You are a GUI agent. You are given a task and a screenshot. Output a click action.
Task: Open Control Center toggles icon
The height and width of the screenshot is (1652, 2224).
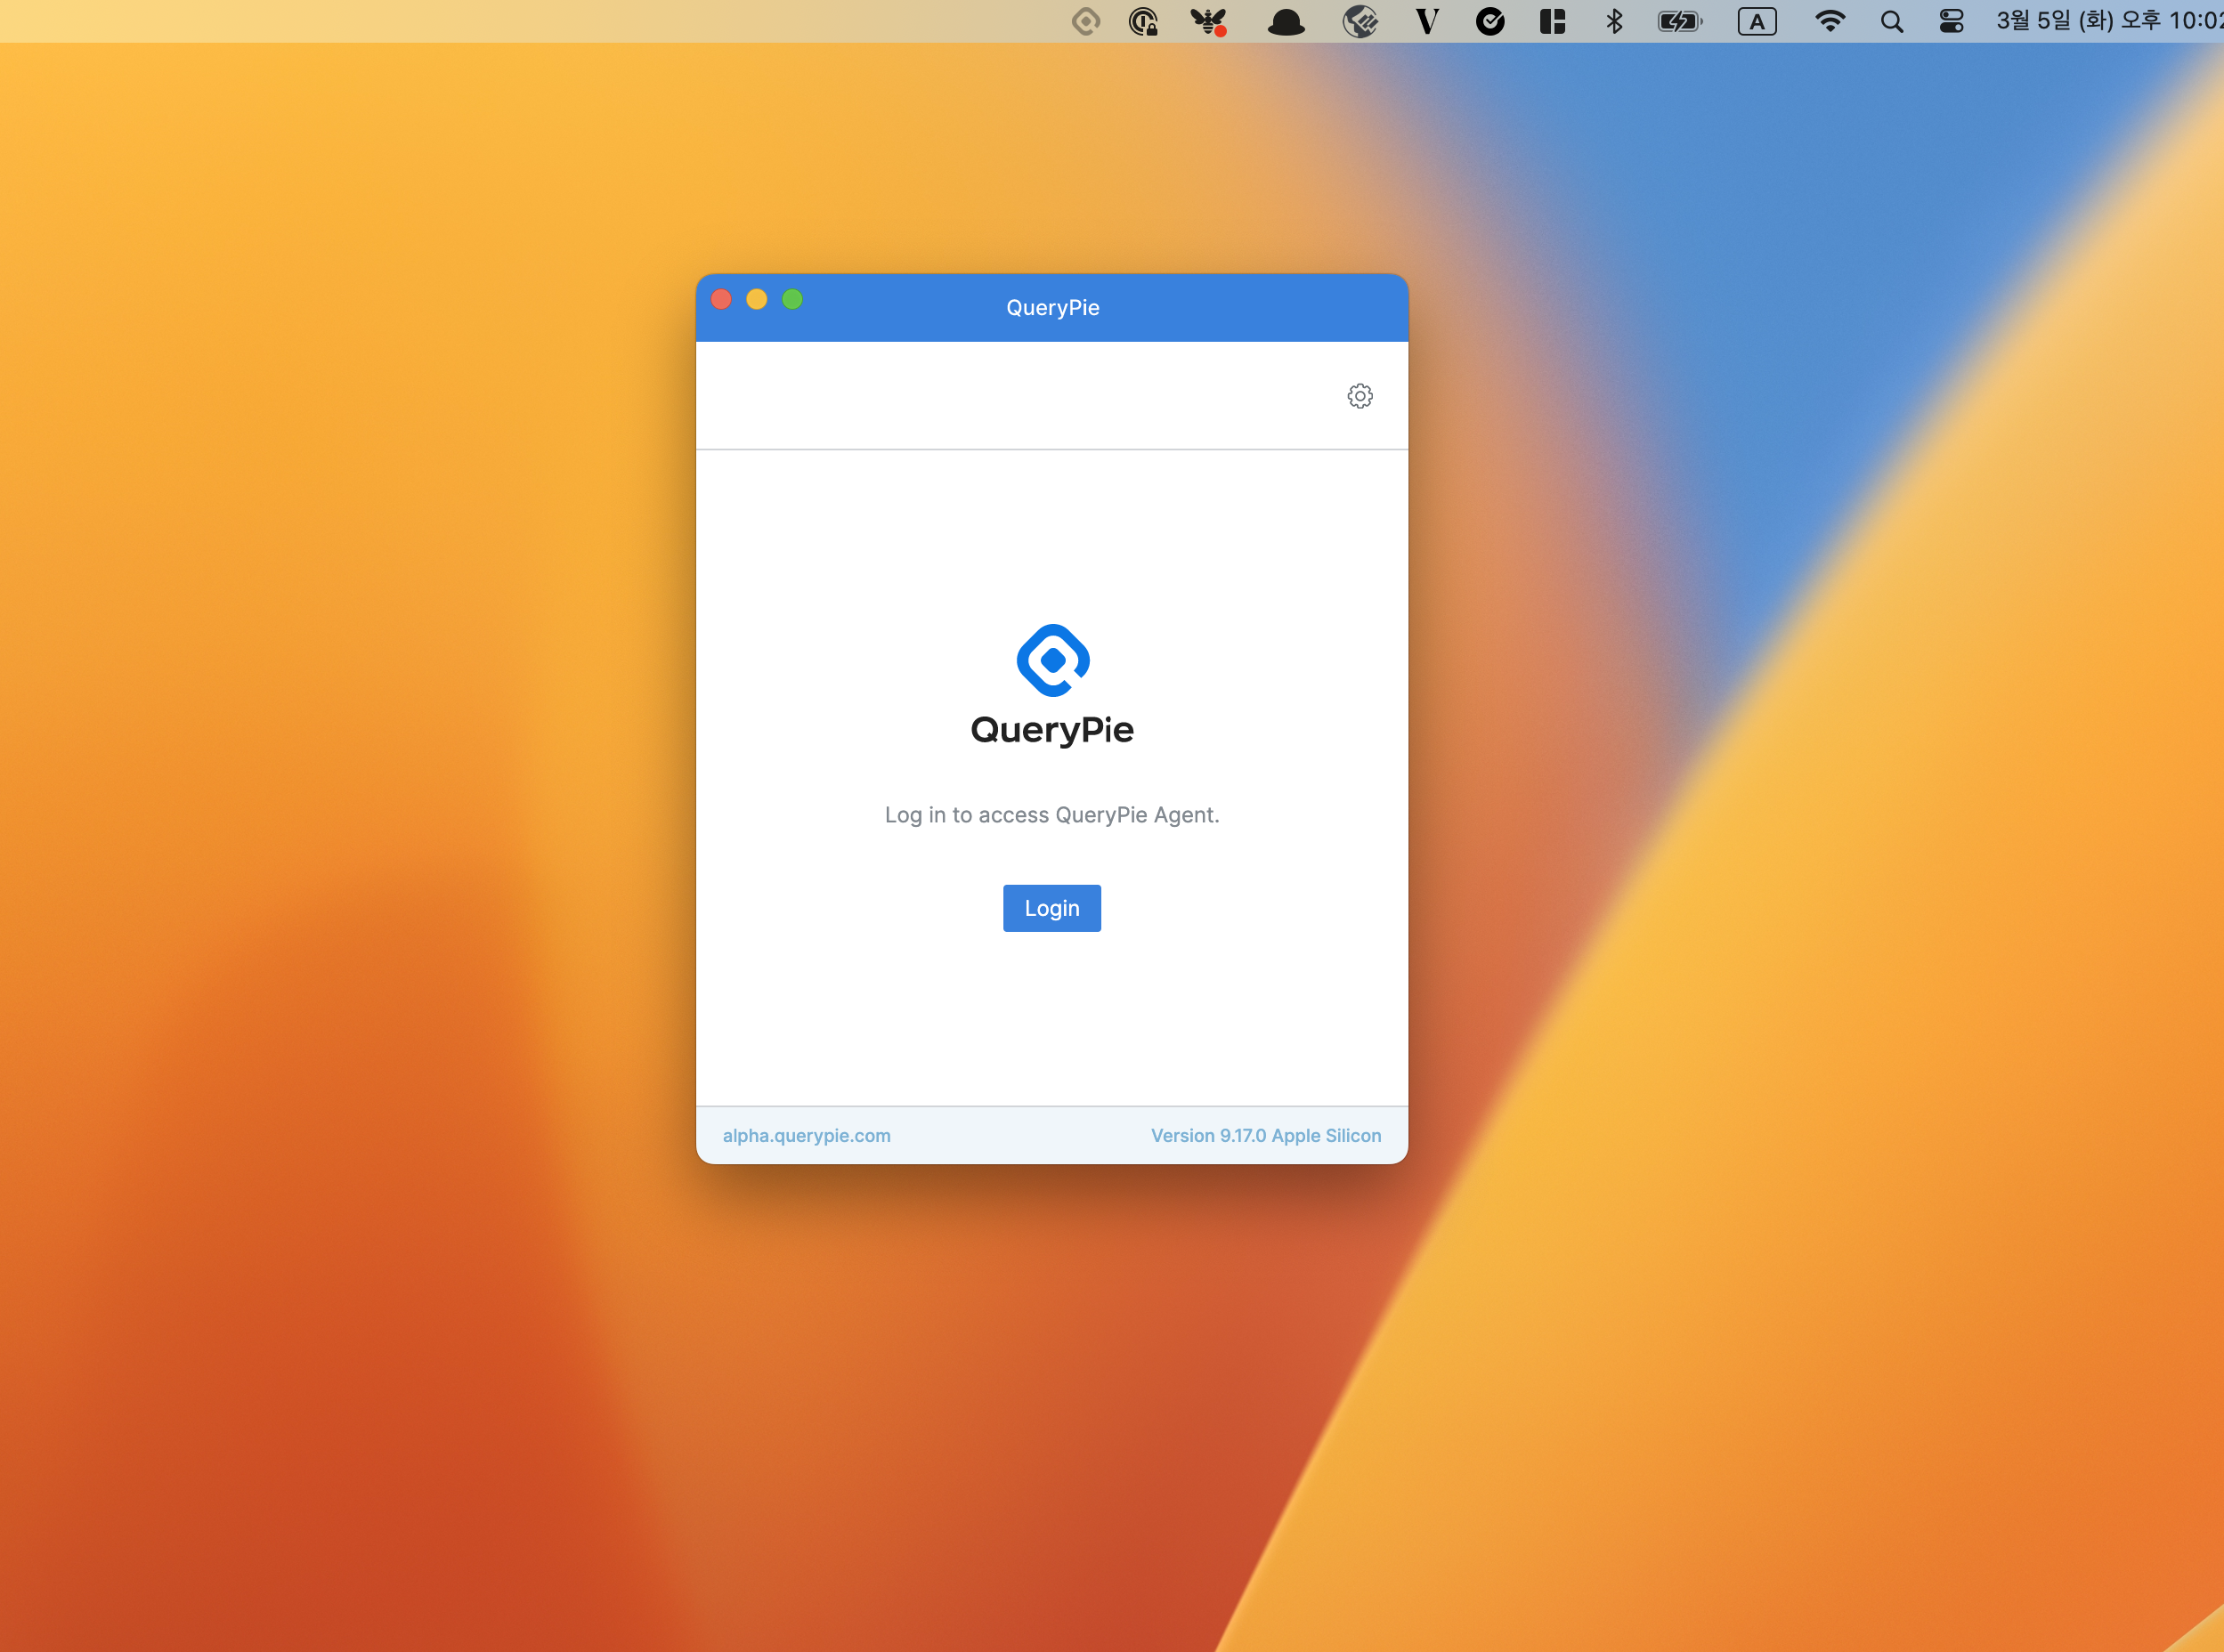1951,21
